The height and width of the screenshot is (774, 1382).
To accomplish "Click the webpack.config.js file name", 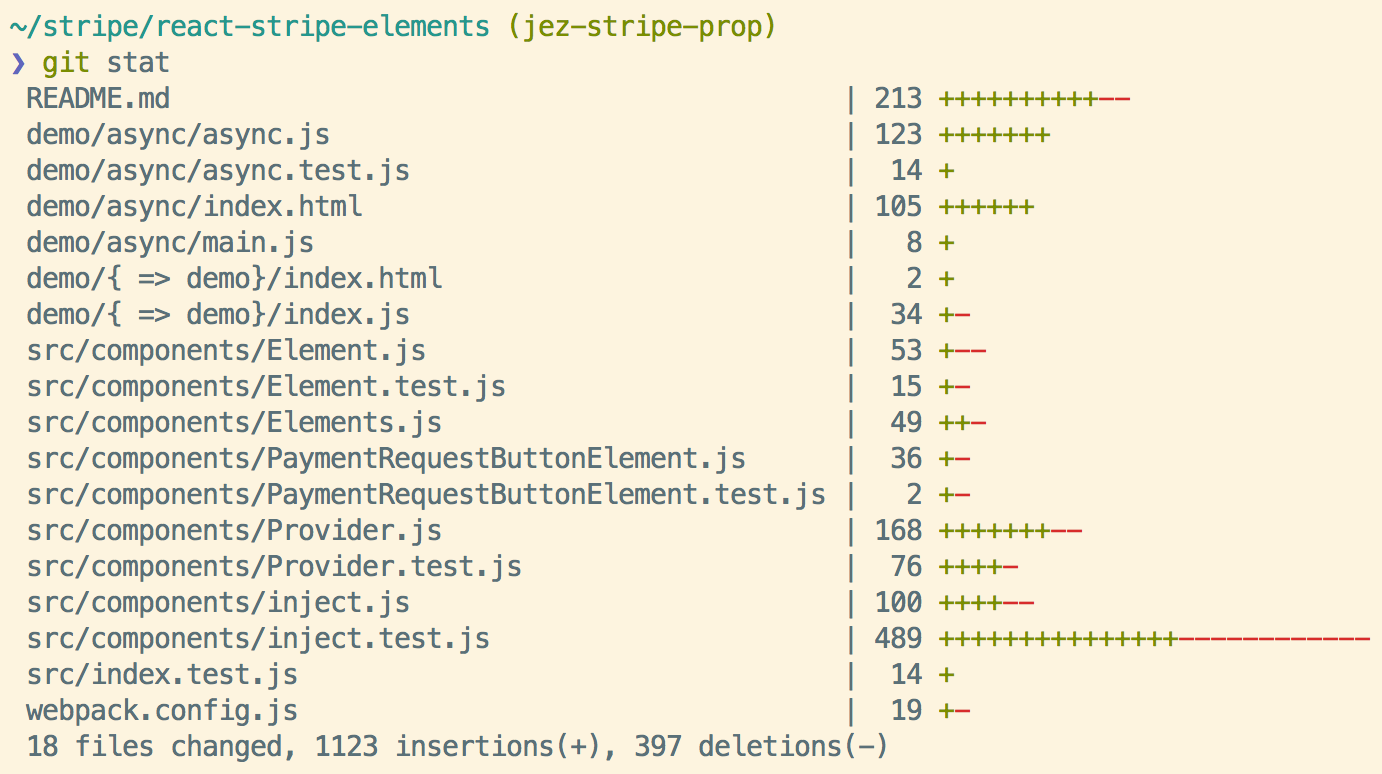I will pyautogui.click(x=162, y=711).
